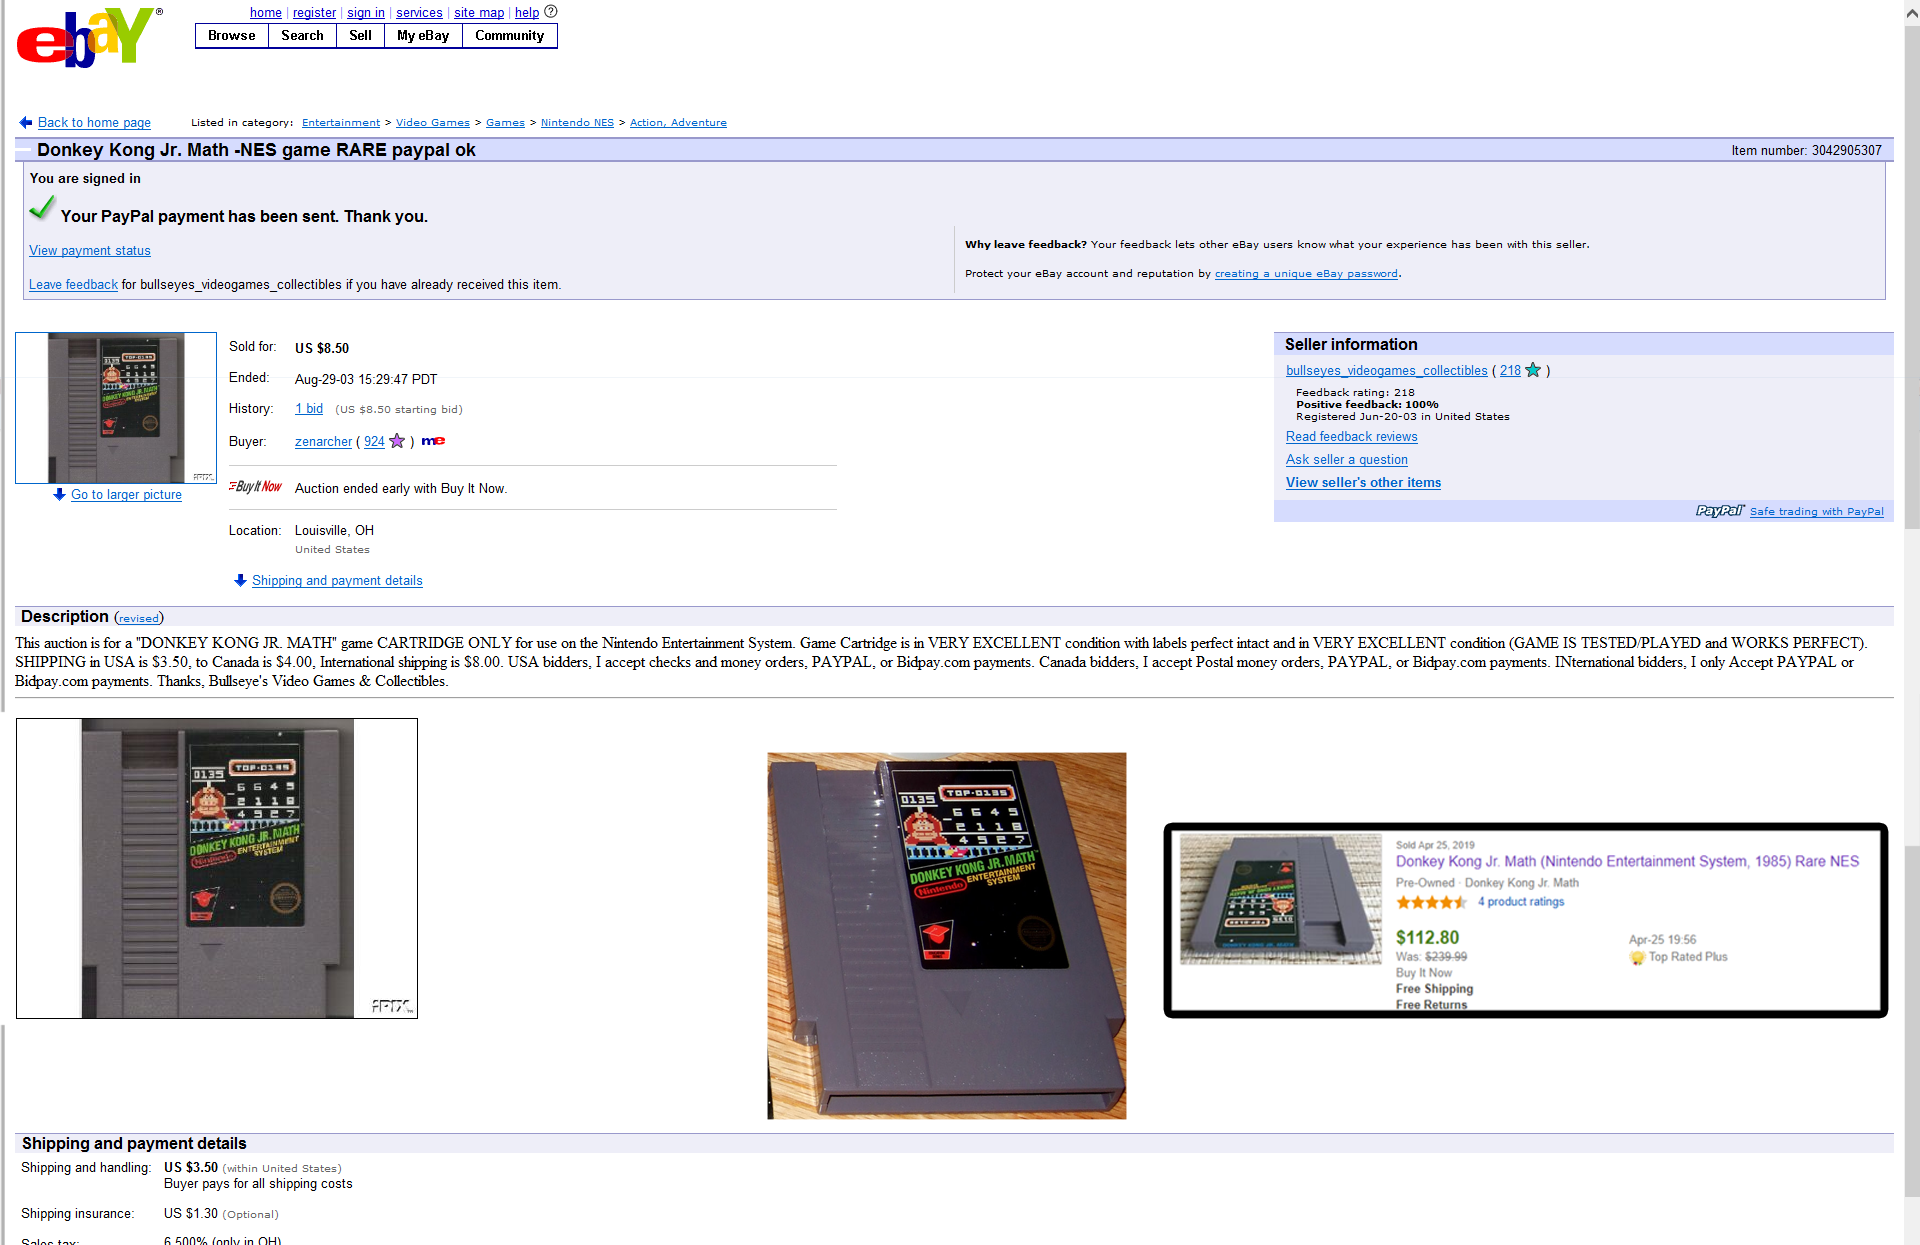Open the My eBay tab
Viewport: 1920px width, 1245px height.
[x=423, y=36]
